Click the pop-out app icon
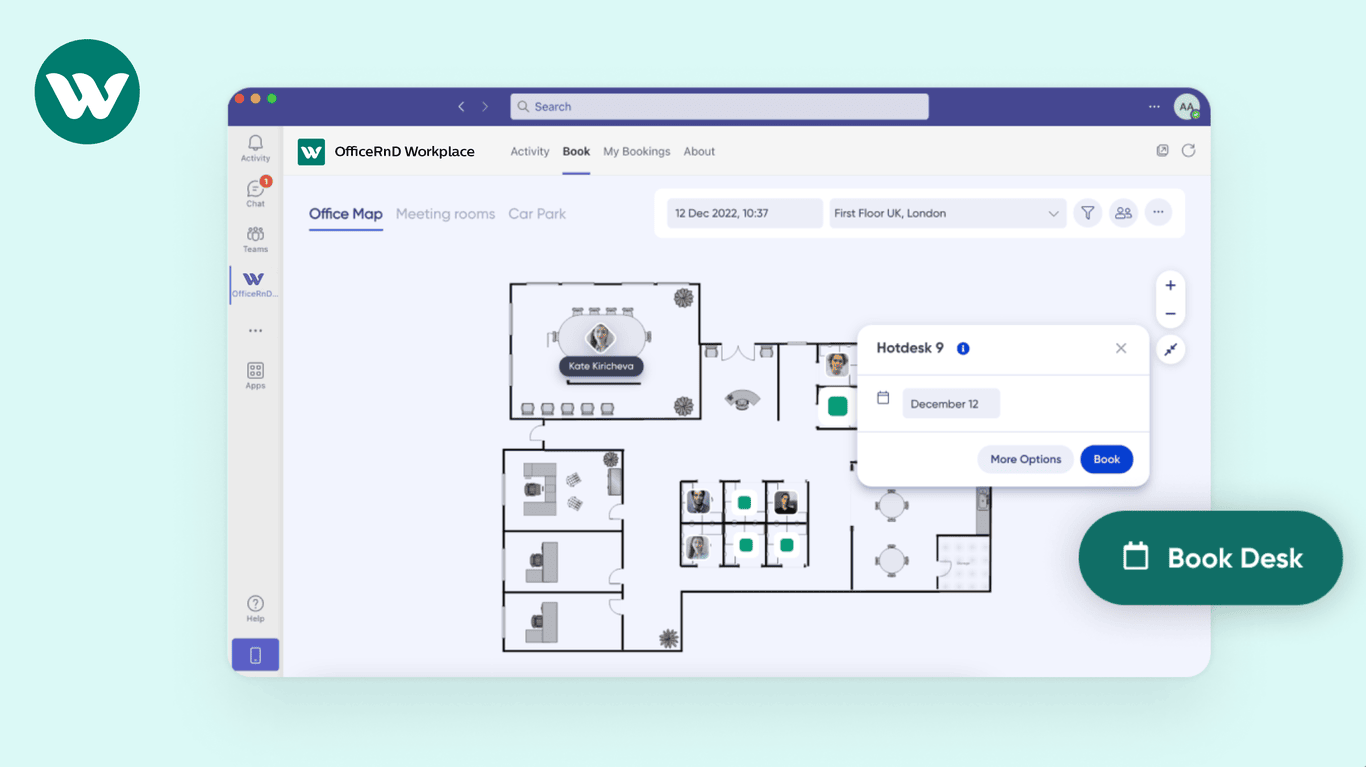The height and width of the screenshot is (768, 1366). pyautogui.click(x=1162, y=151)
